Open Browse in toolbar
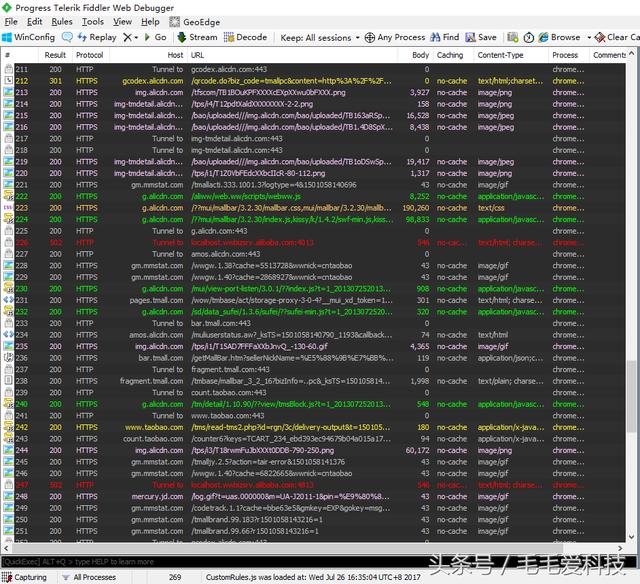640x584 pixels. (559, 37)
